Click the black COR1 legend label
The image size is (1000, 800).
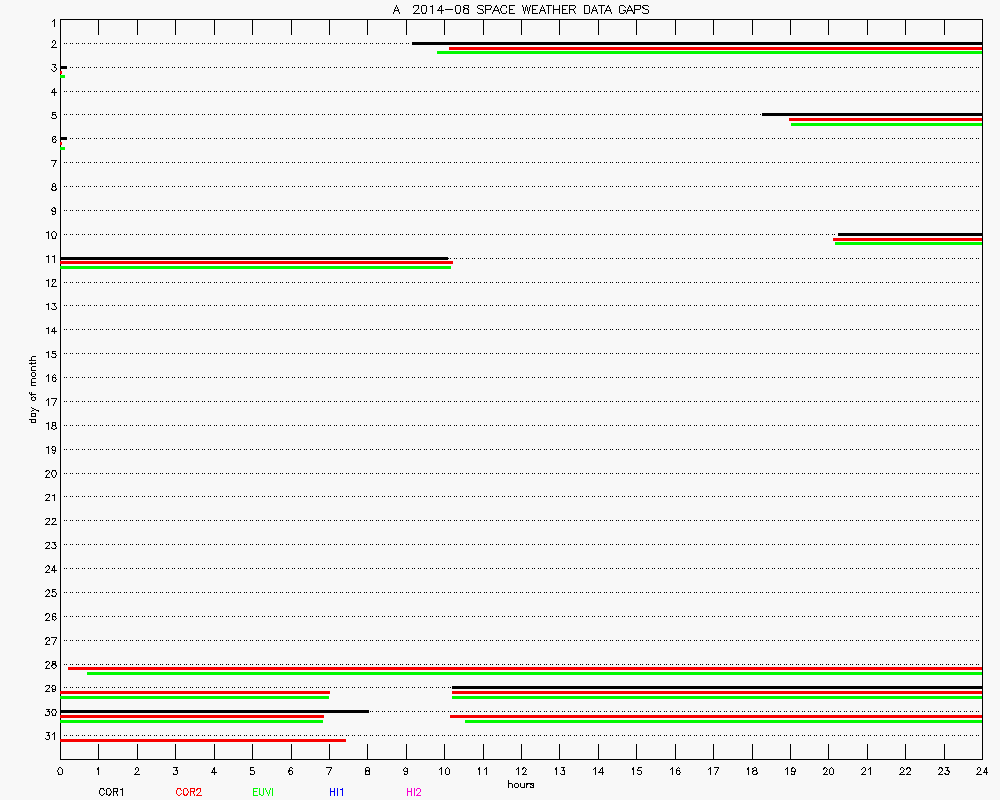point(111,792)
